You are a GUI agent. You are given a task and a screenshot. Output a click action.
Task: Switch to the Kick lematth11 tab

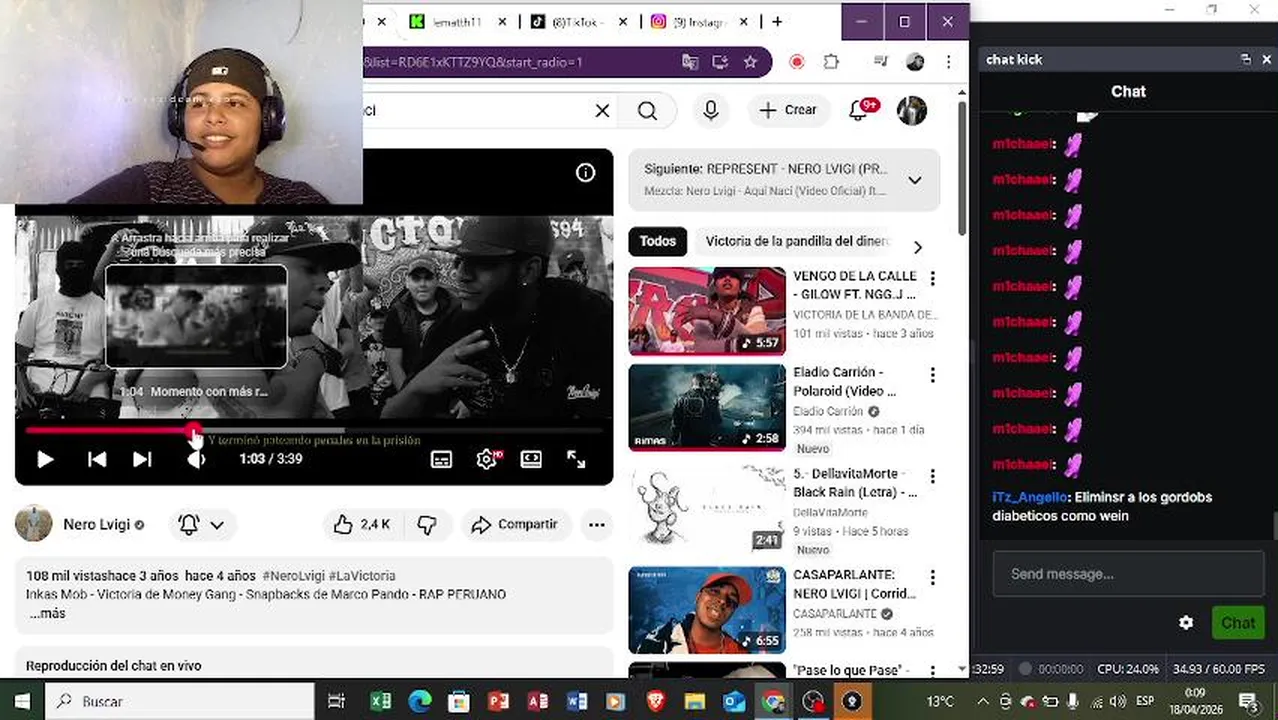tap(458, 21)
